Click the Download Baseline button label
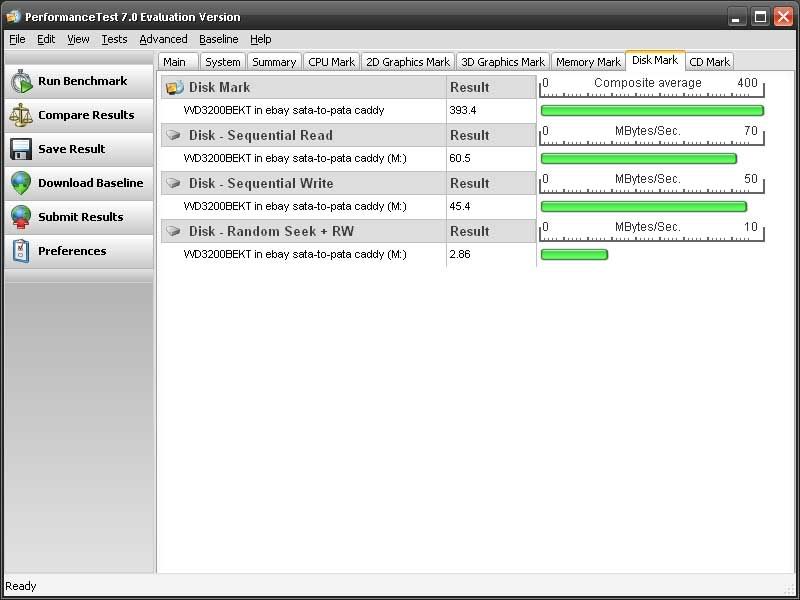 coord(91,183)
